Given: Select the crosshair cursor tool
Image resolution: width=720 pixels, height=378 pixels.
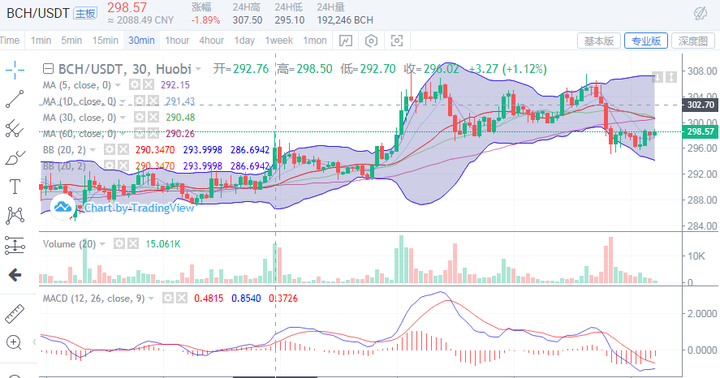Looking at the screenshot, I should tap(15, 70).
